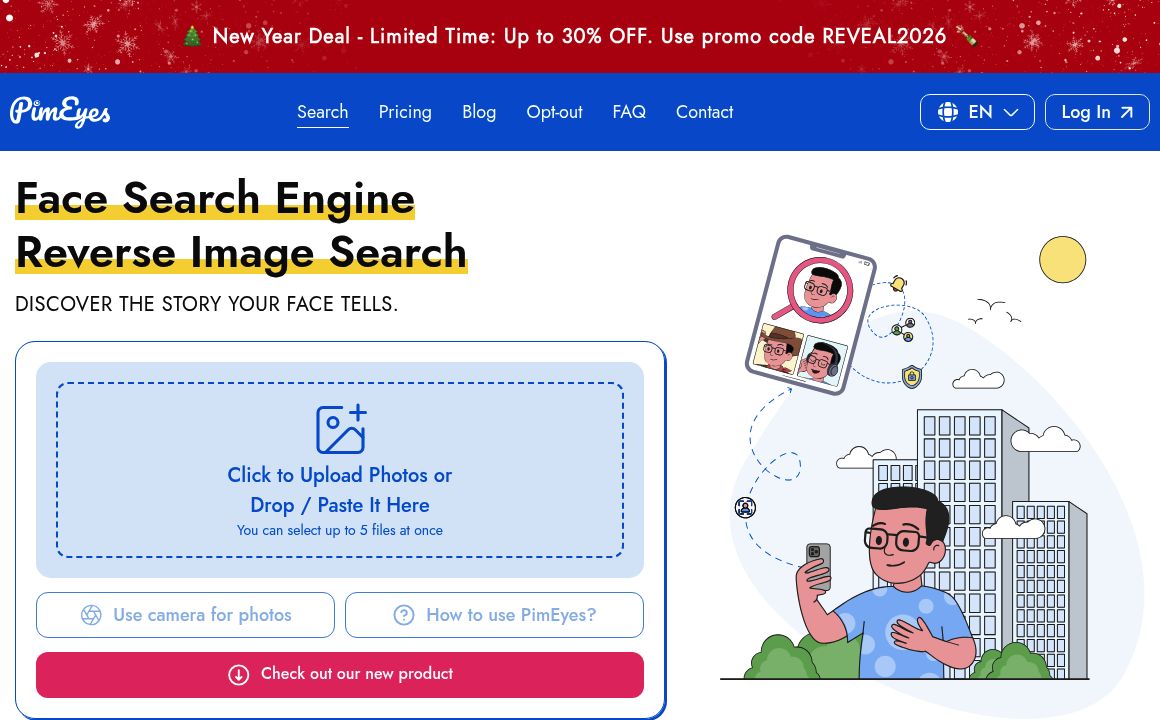1160x720 pixels.
Task: Open the Search tab in navigation
Action: coord(323,112)
